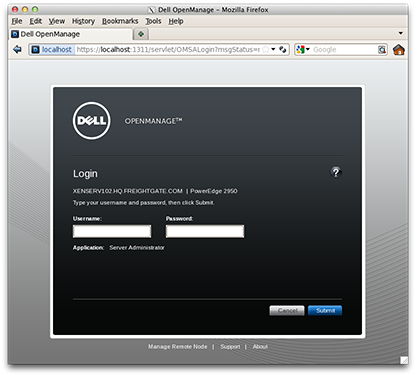Click the Server Administrator application text
The height and width of the screenshot is (376, 416).
[x=137, y=248]
